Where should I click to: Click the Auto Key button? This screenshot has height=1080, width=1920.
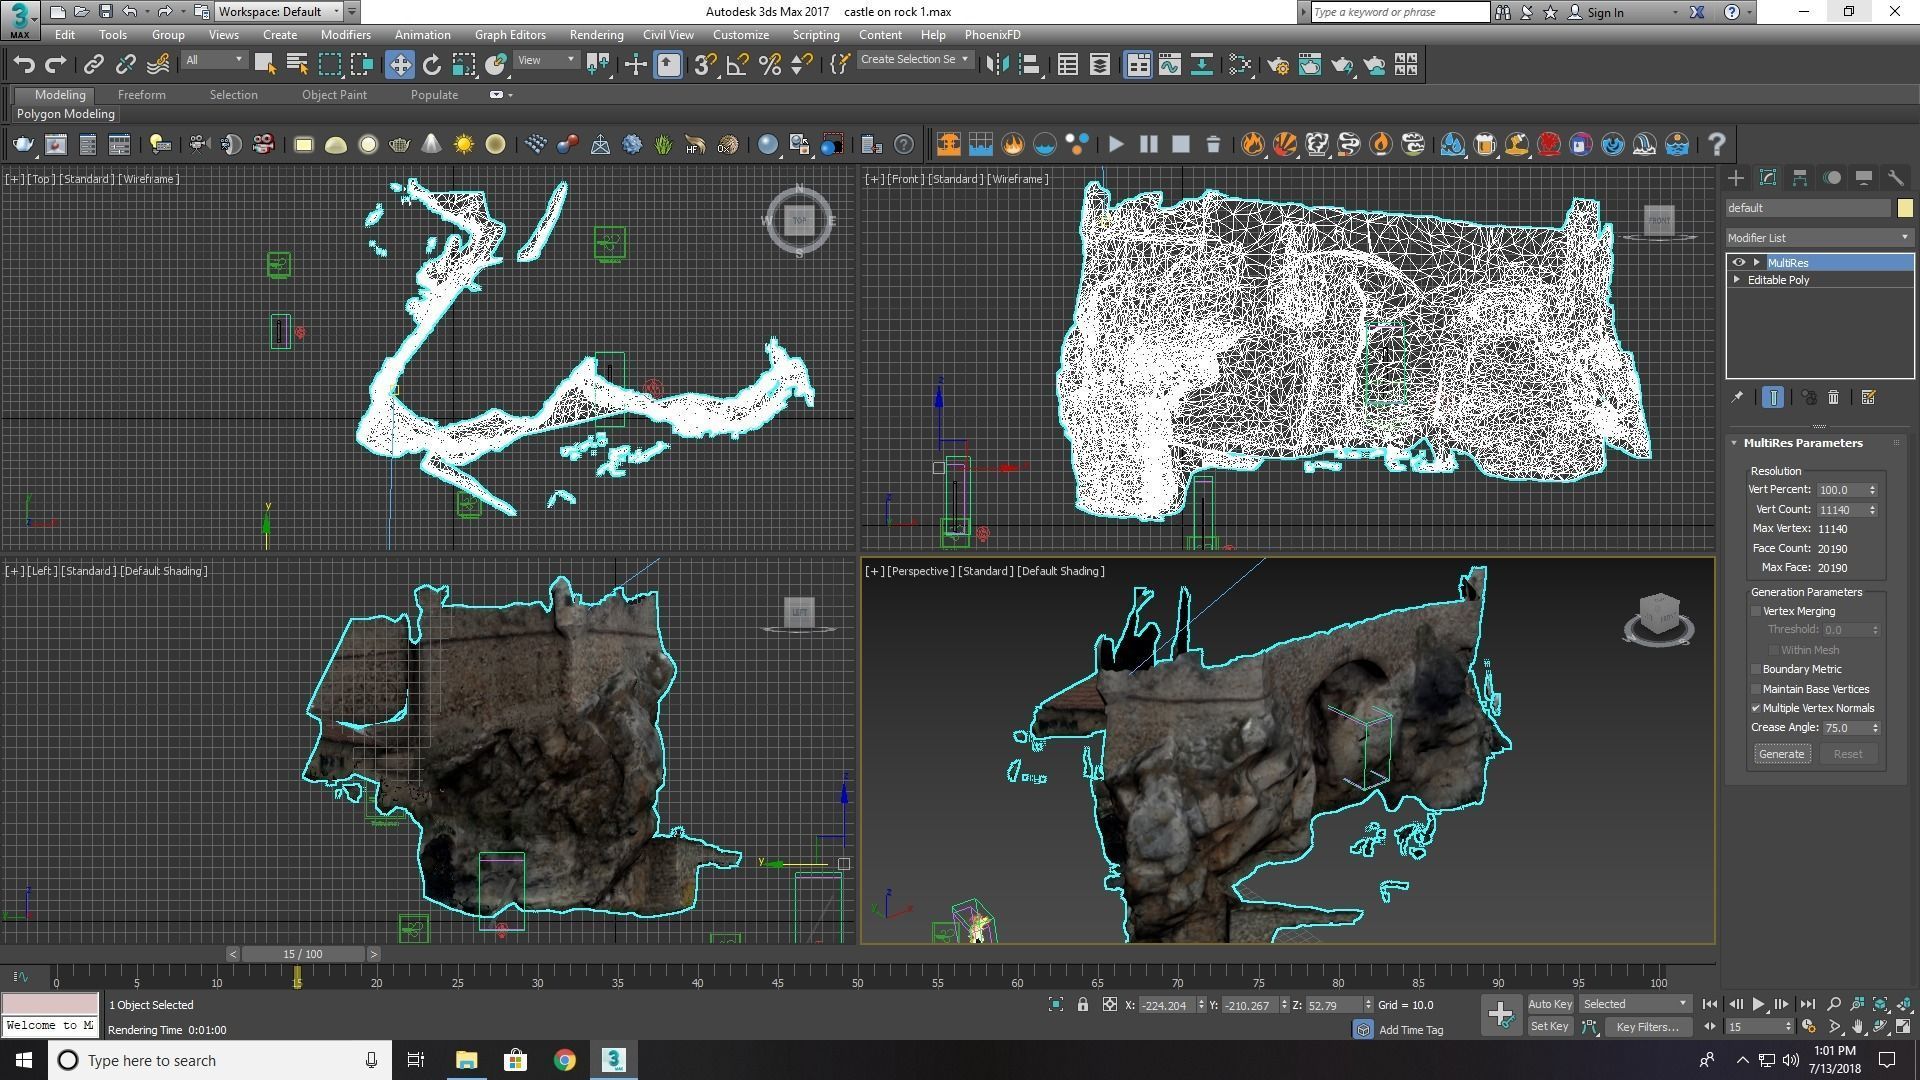(1550, 1004)
